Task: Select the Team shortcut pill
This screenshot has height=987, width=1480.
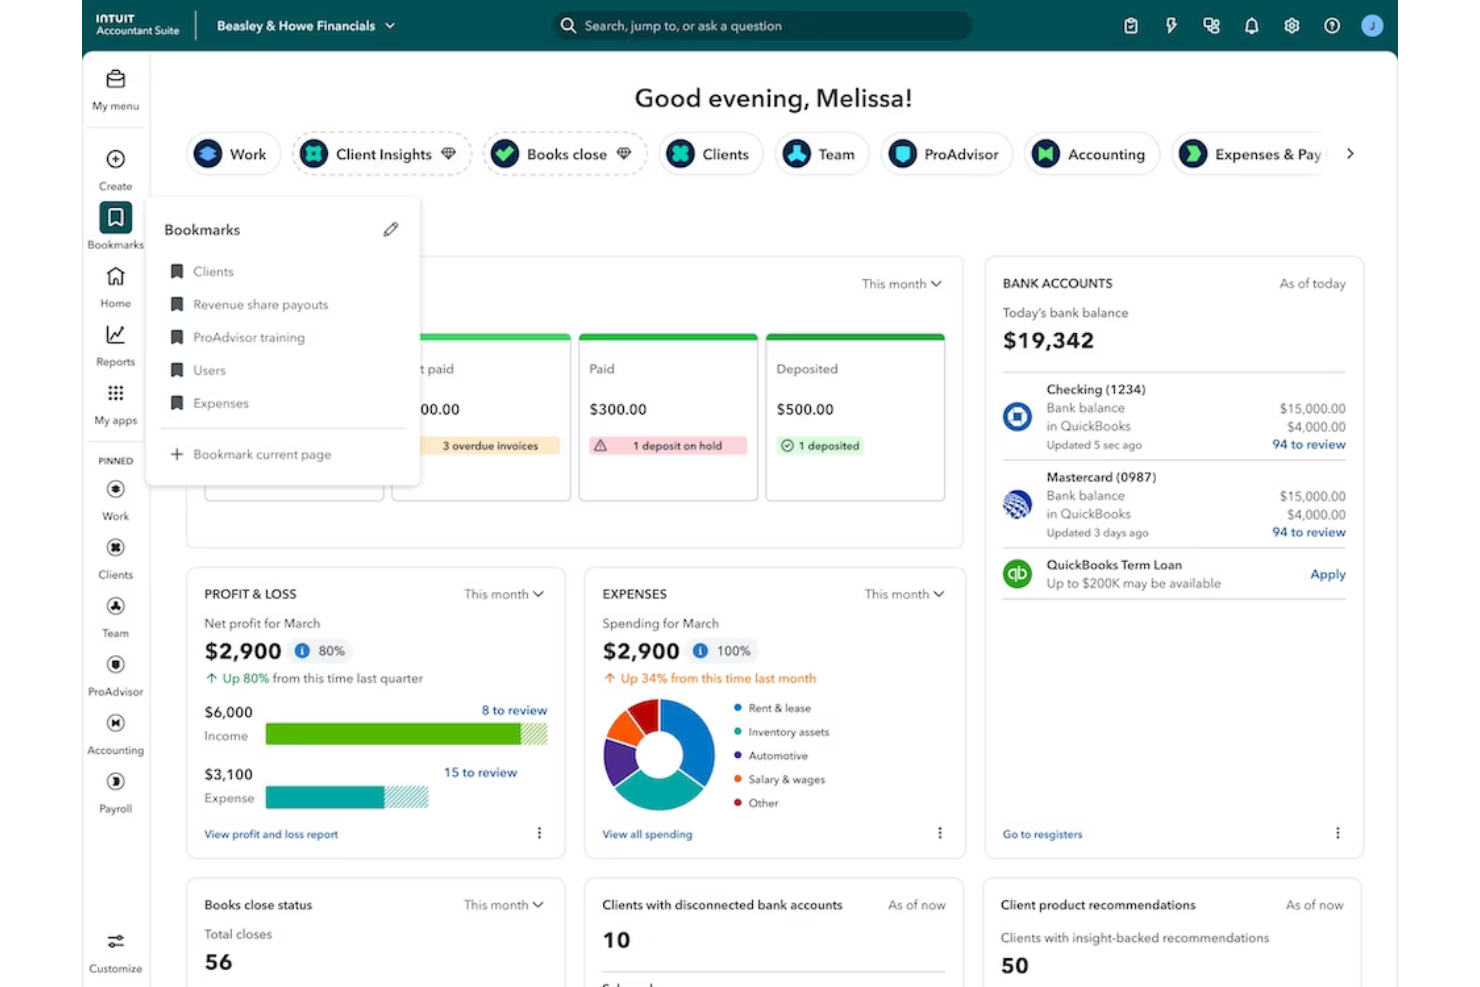Action: 821,154
